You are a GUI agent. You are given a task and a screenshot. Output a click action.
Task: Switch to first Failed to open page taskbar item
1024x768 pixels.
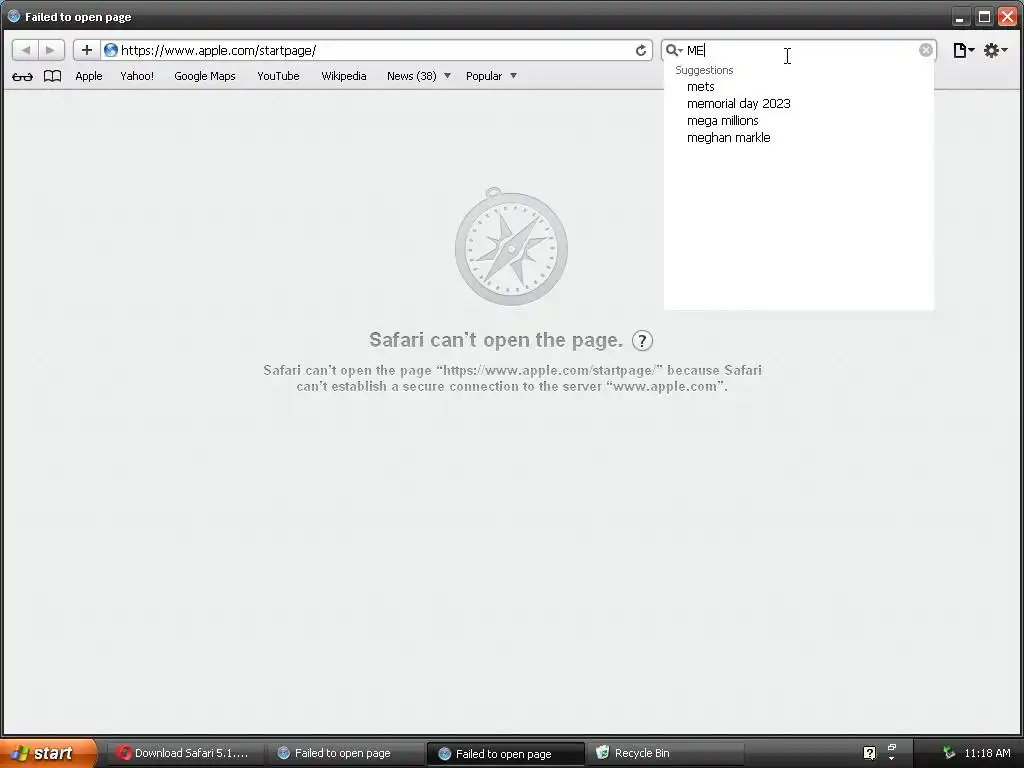[345, 753]
